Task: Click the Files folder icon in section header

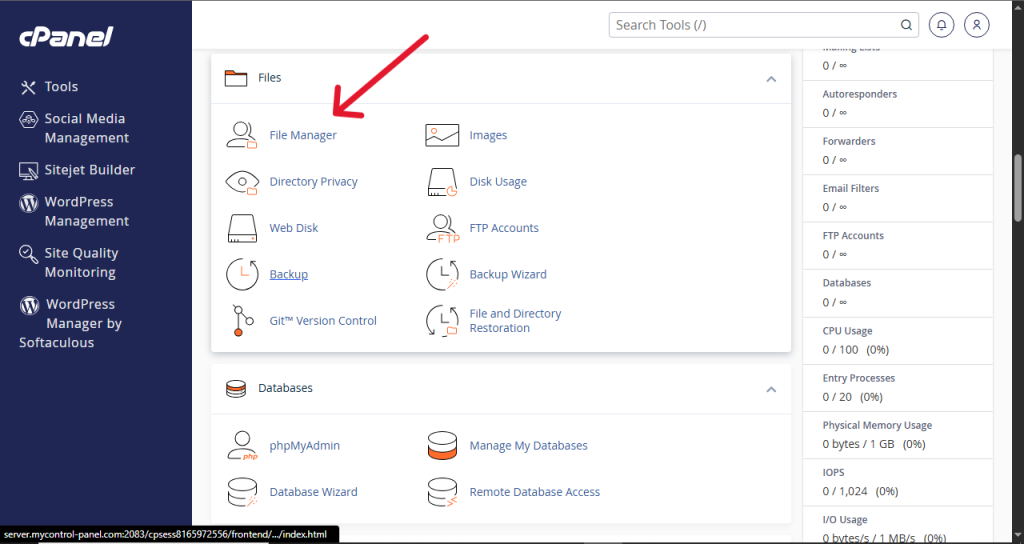Action: pos(236,78)
